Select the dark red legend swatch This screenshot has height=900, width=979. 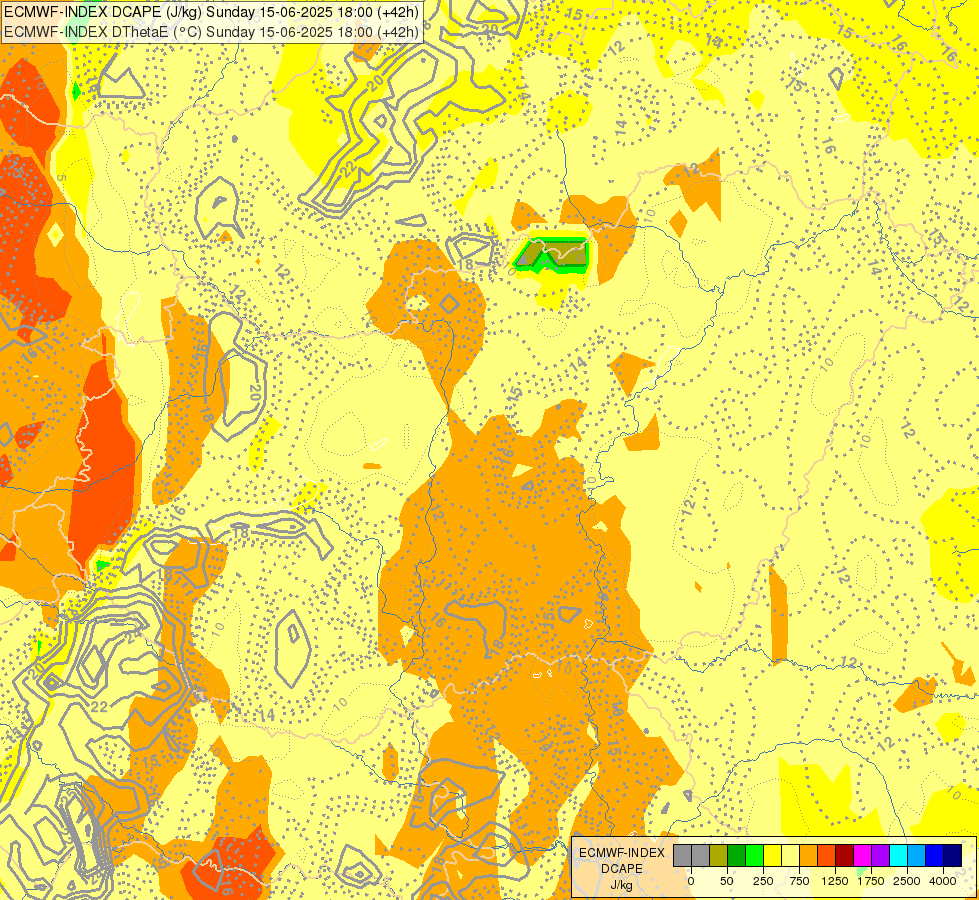(845, 856)
